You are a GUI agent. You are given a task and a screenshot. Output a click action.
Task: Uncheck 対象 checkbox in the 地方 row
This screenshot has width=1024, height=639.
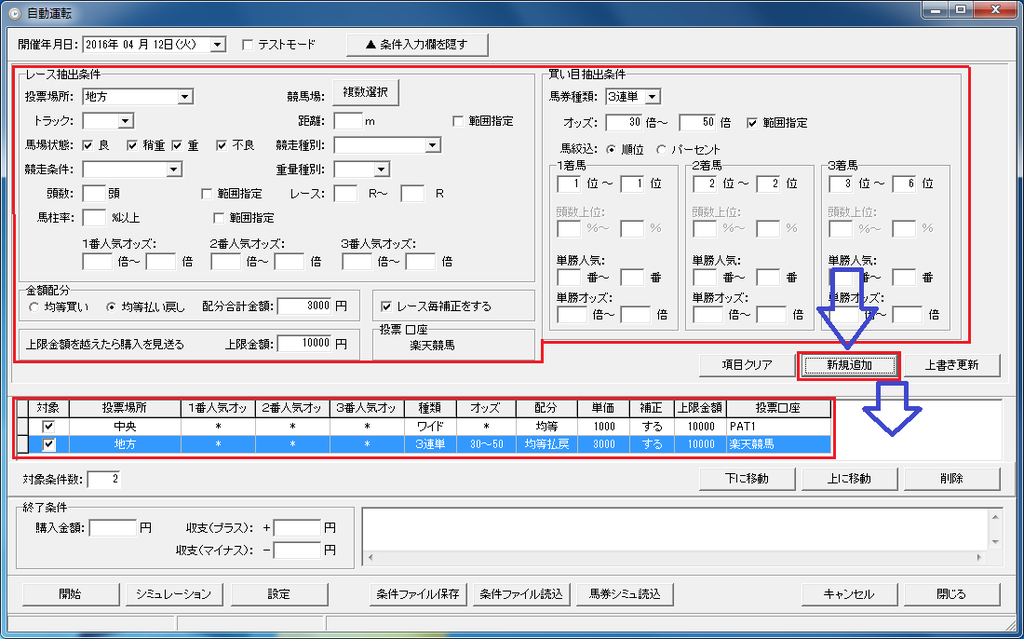tap(48, 444)
